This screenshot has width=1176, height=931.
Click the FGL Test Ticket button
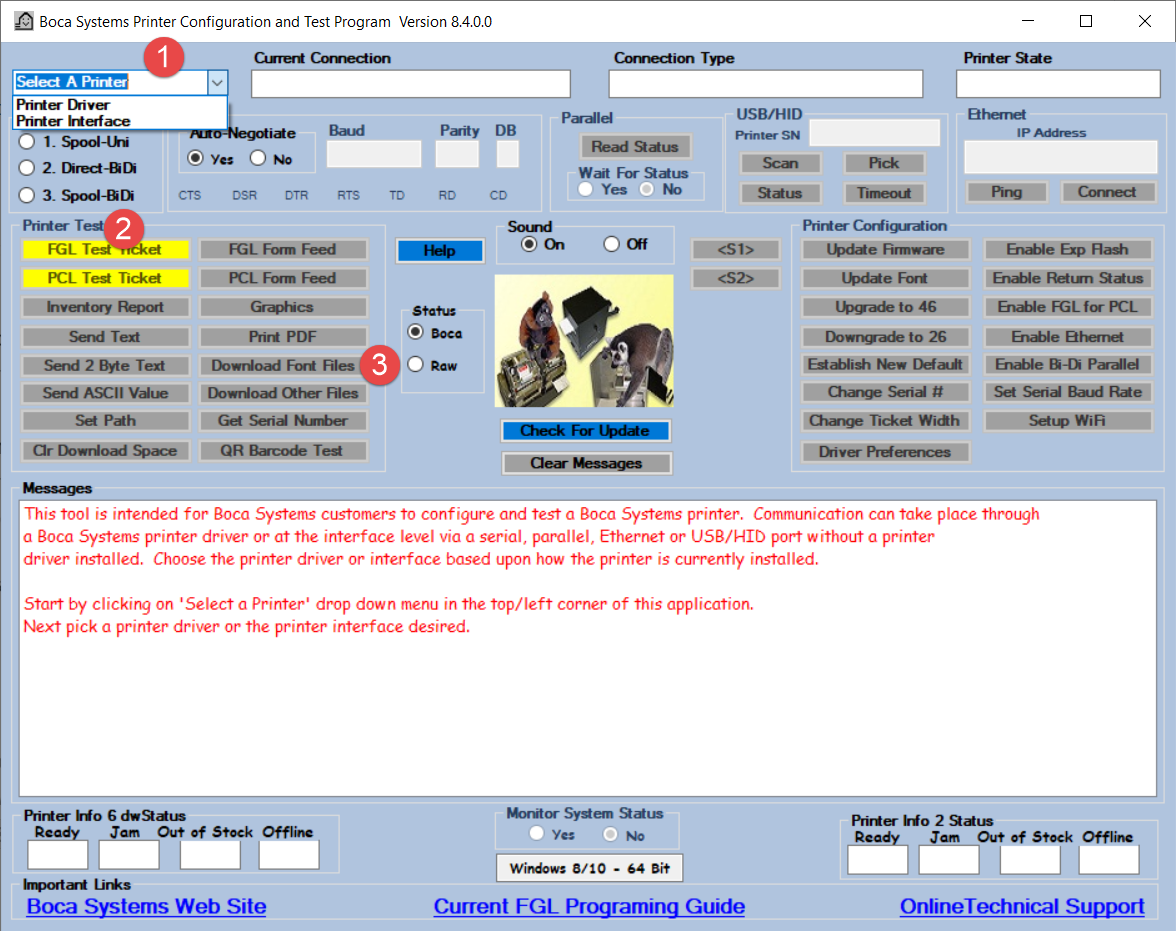click(x=105, y=249)
